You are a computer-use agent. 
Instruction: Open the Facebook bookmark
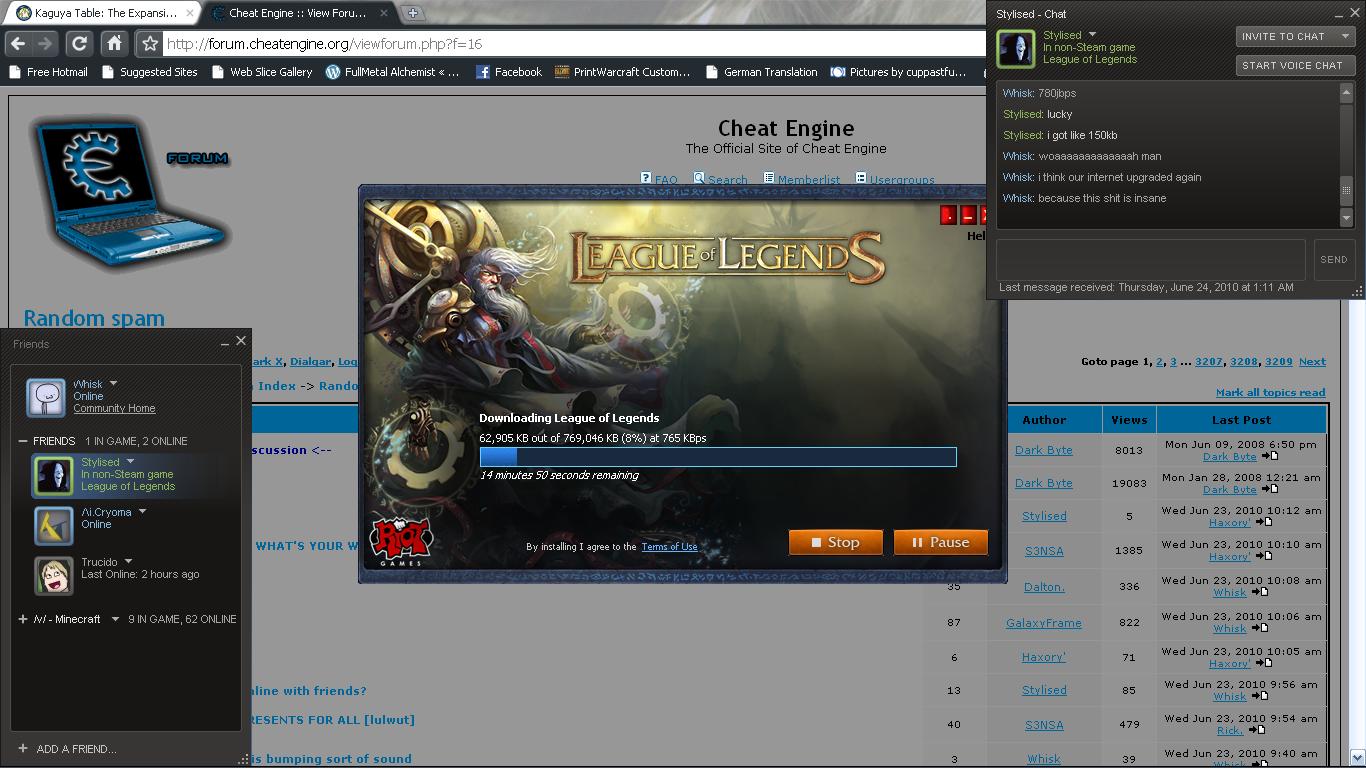tap(508, 72)
